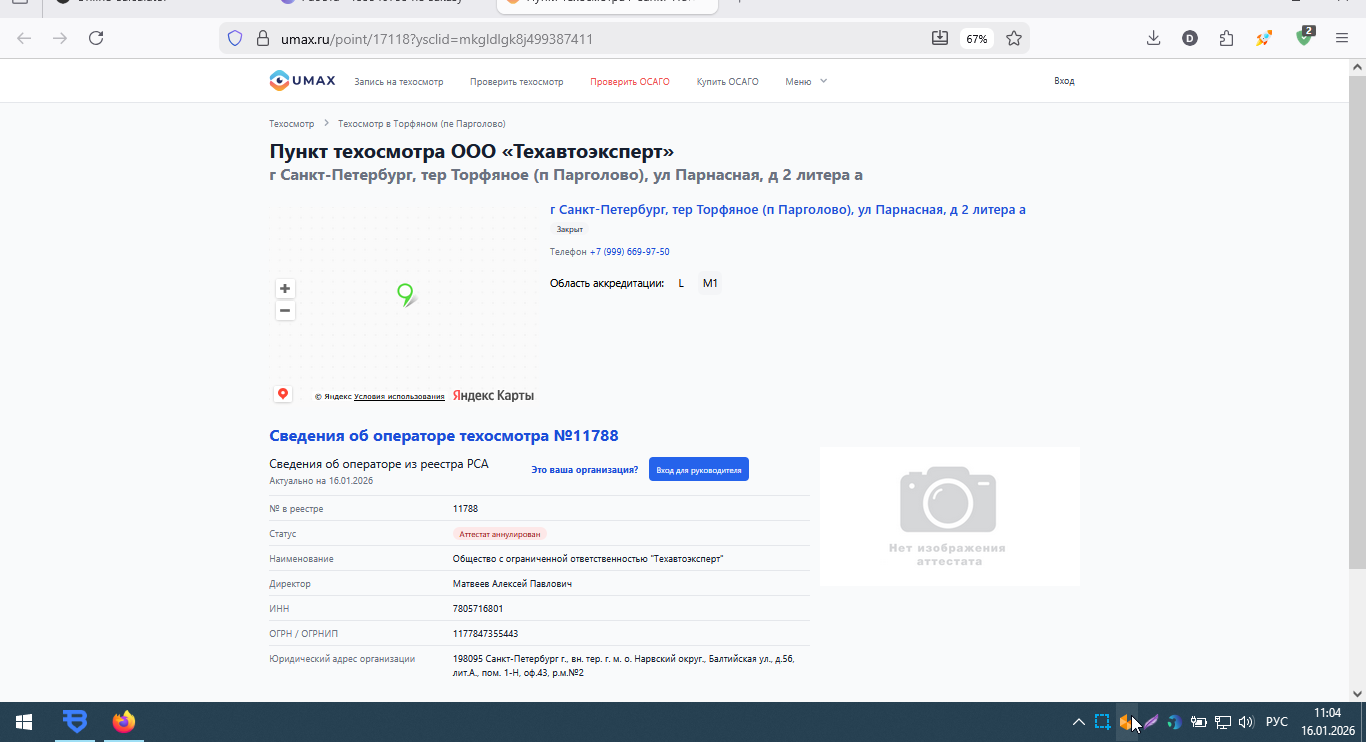Zoom in on the Yandex map
Screen dimensions: 1366x742
tap(285, 288)
